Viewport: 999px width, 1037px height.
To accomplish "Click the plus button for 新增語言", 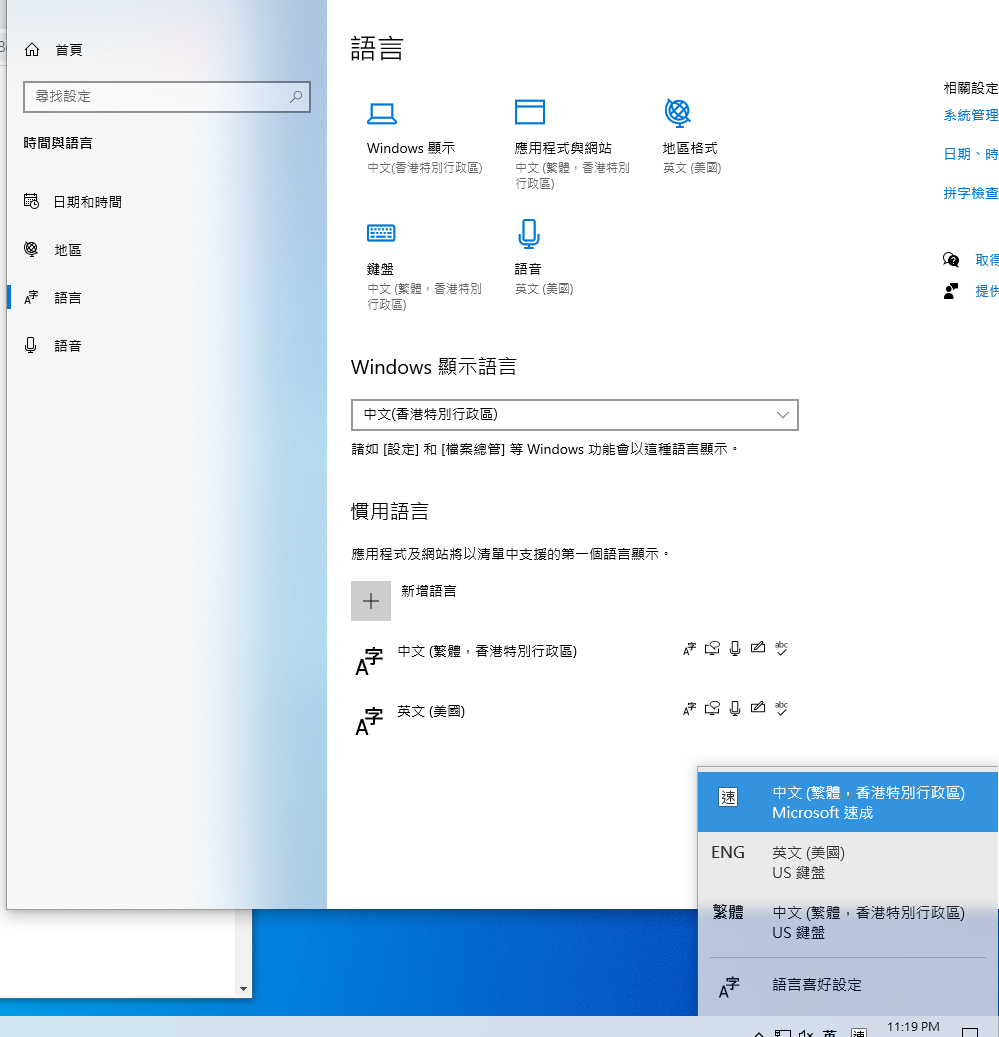I will (371, 601).
